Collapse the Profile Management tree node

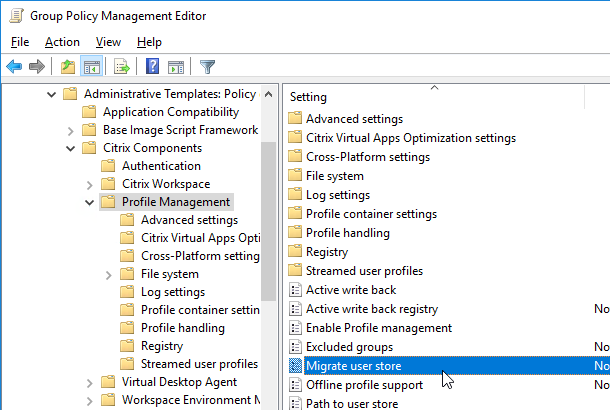[x=89, y=202]
